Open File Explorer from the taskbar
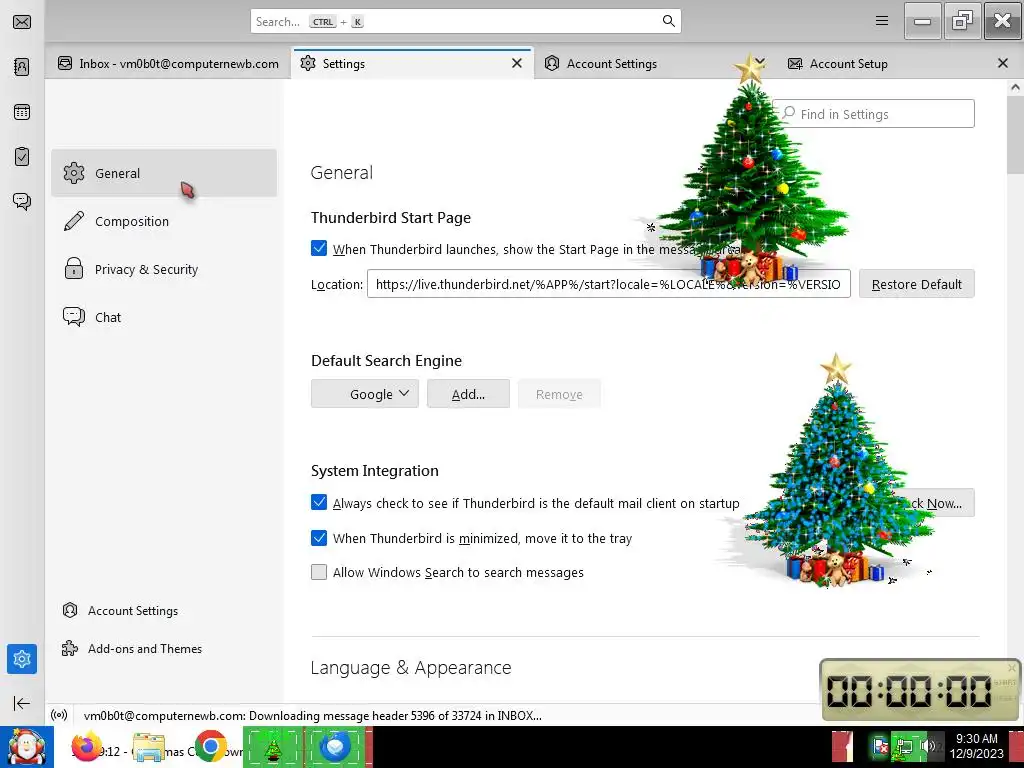 (149, 747)
